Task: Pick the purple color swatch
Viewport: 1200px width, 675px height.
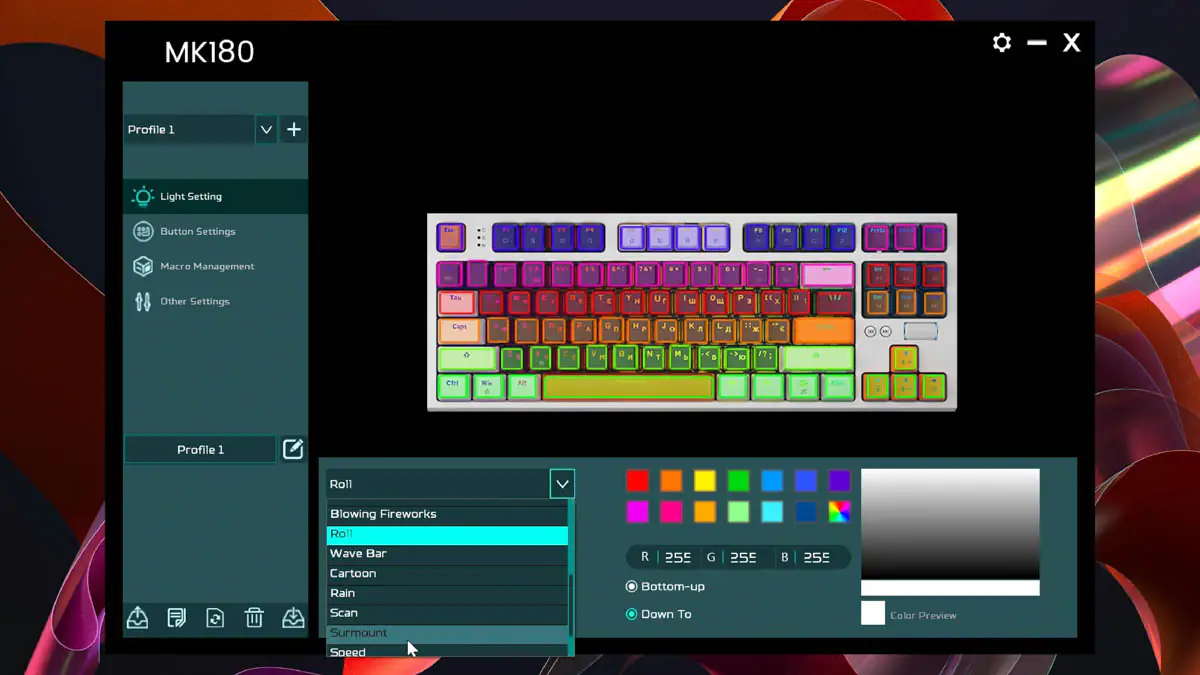Action: [839, 480]
